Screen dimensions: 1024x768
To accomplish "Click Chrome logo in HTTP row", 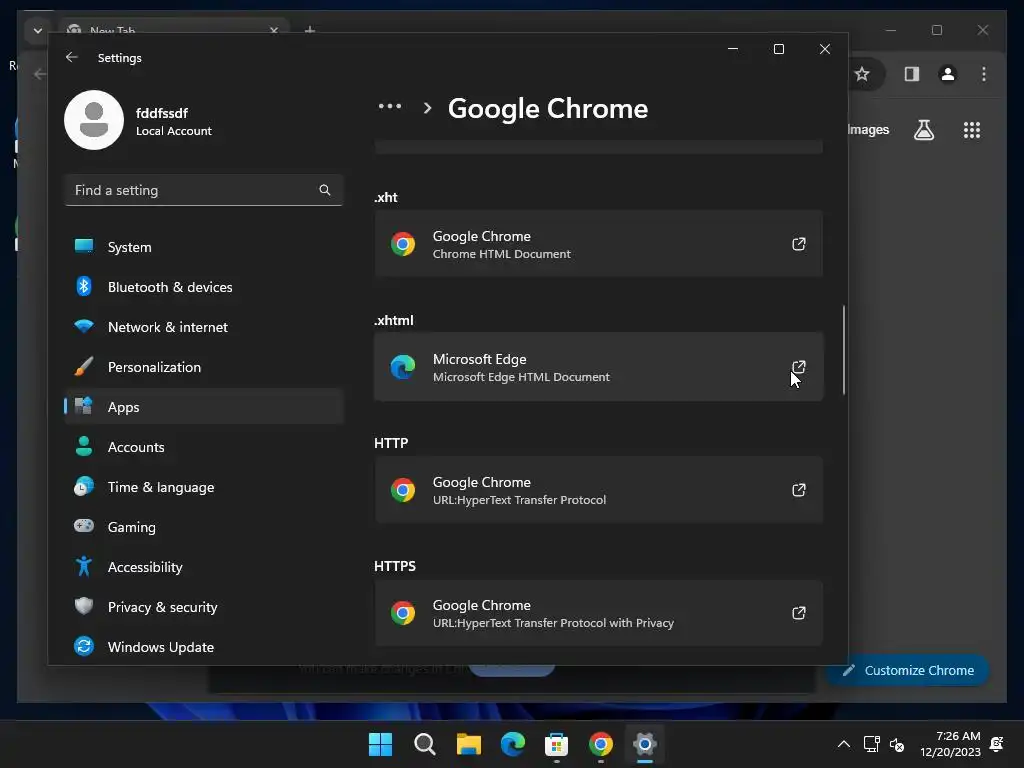I will (403, 490).
